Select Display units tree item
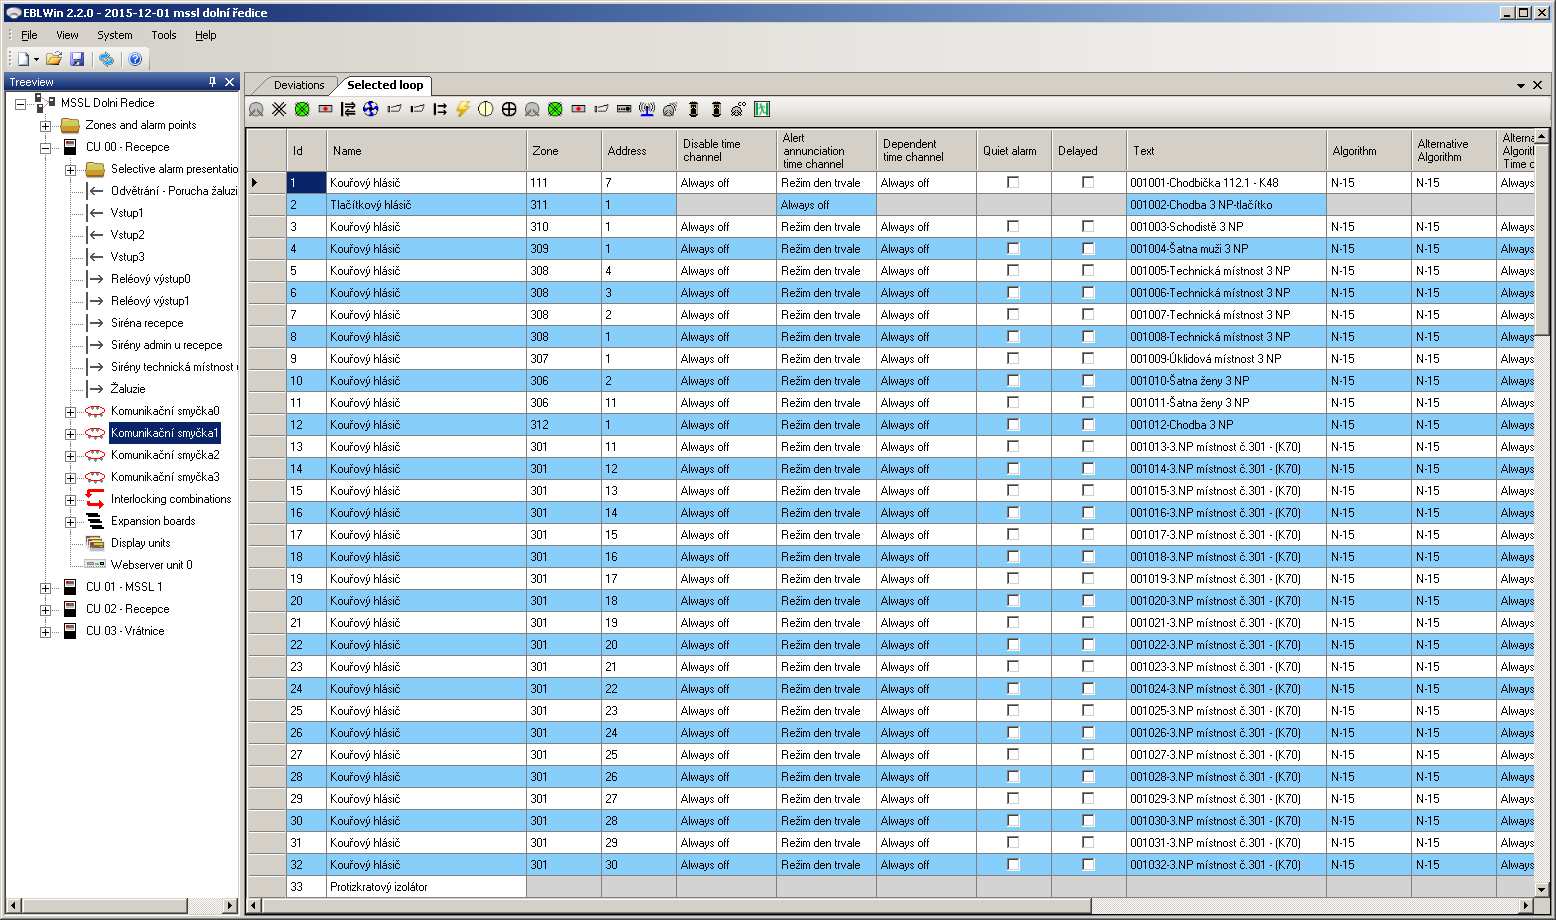The width and height of the screenshot is (1556, 920). (x=140, y=543)
